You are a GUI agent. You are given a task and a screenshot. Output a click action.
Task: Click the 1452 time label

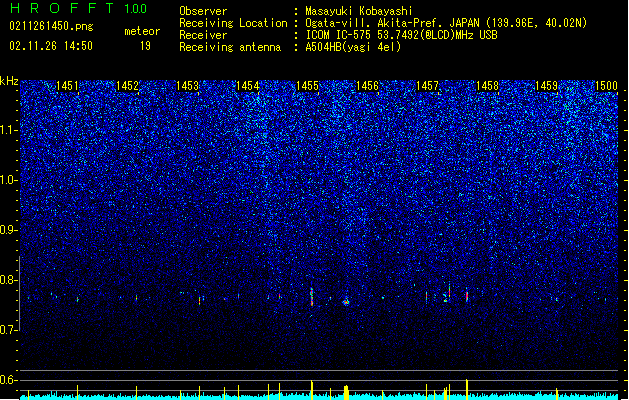127,86
